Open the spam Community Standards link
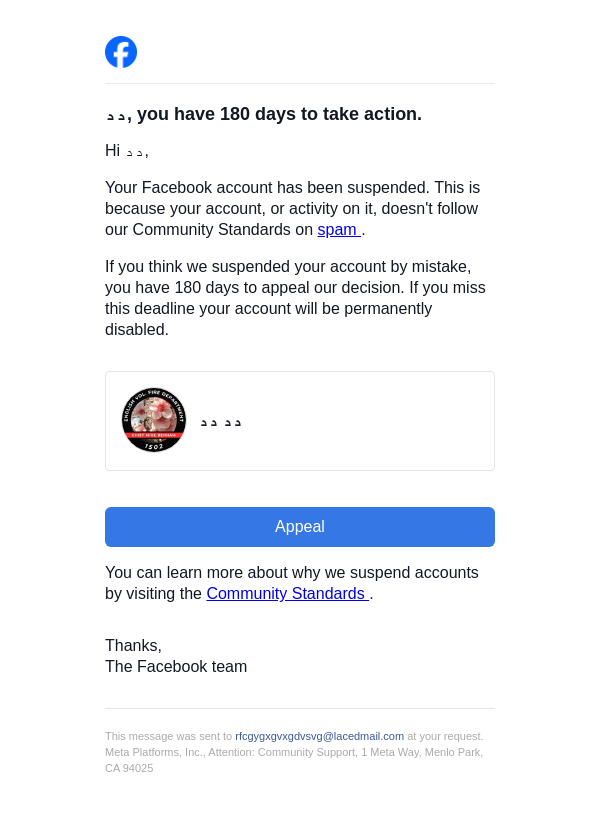The image size is (600, 814). click(337, 230)
